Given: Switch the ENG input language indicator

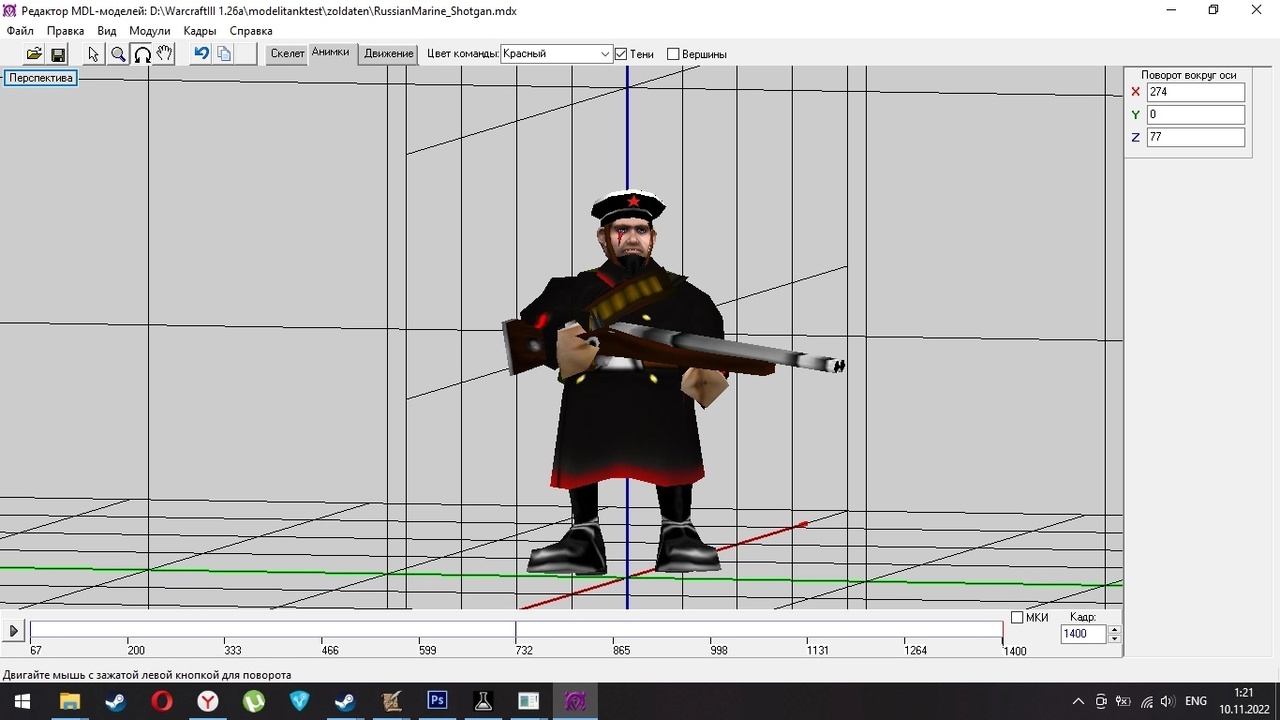Looking at the screenshot, I should pyautogui.click(x=1196, y=701).
